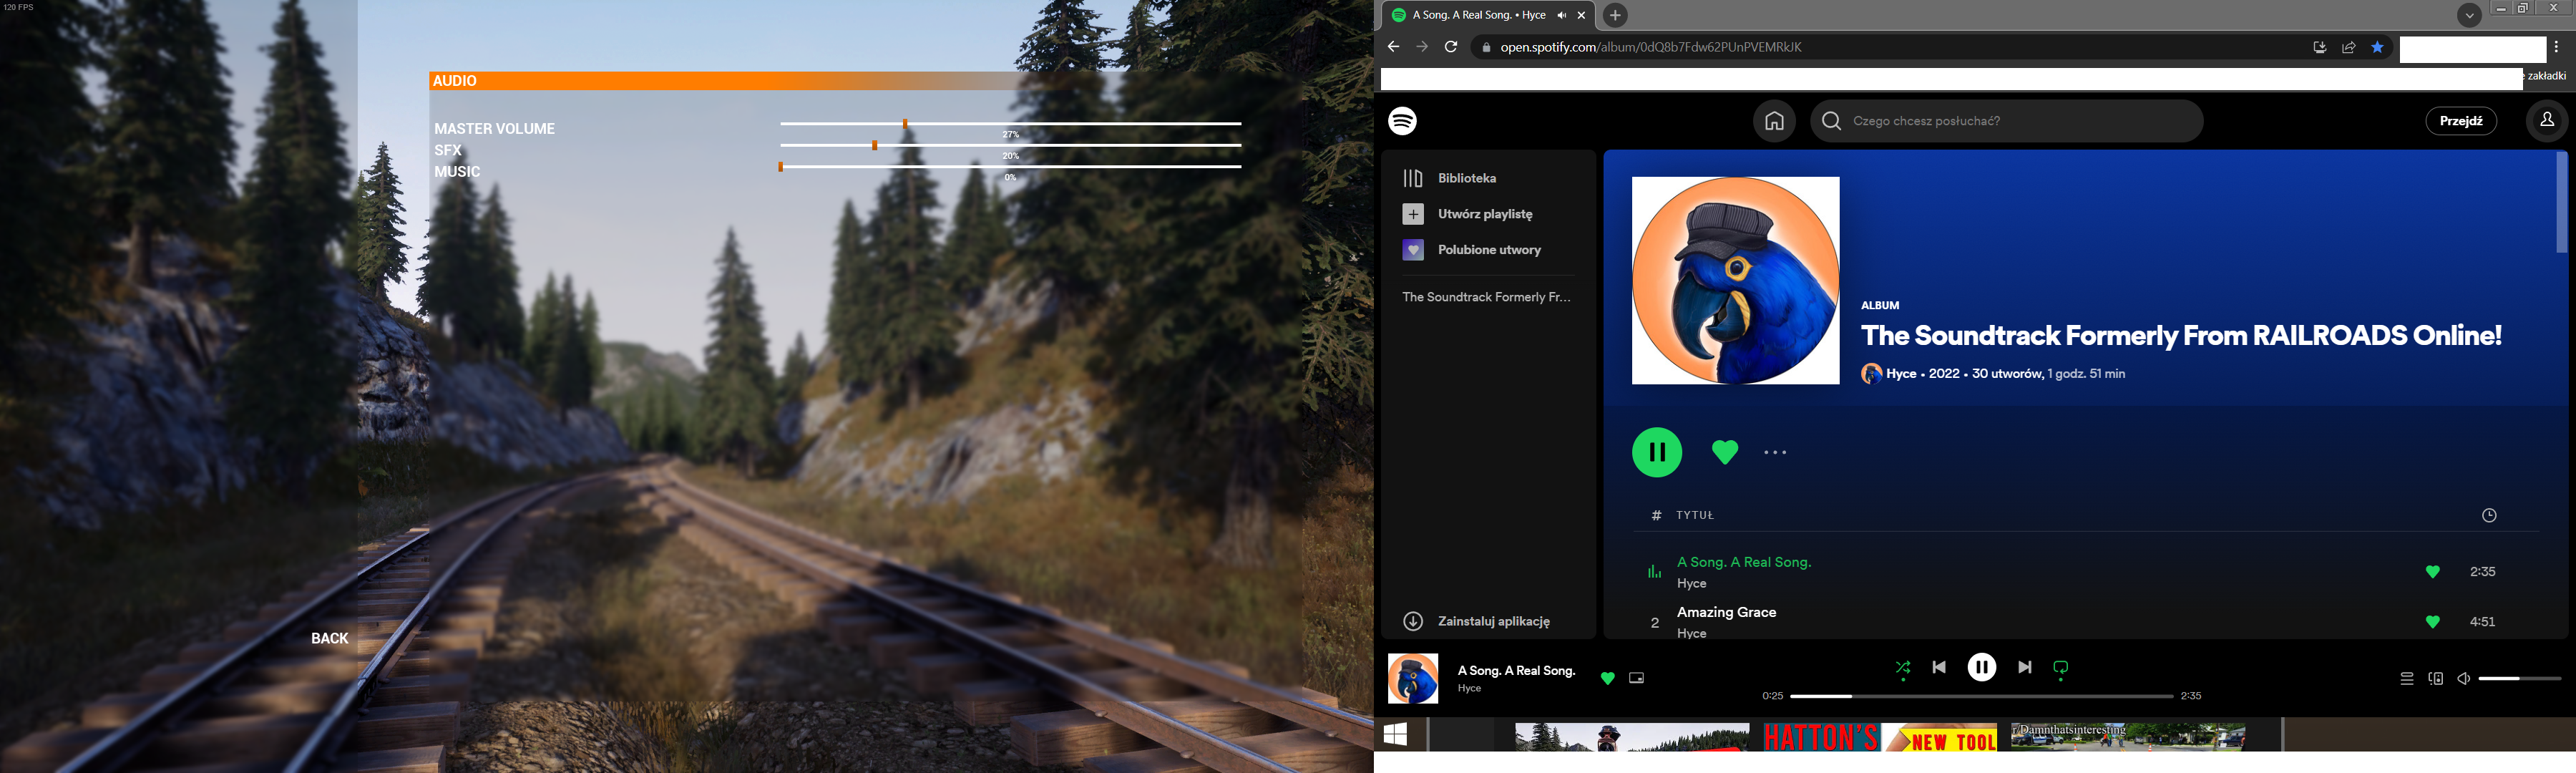The width and height of the screenshot is (2576, 773).
Task: Click the MASTER VOLUME slider track
Action: tap(1010, 123)
